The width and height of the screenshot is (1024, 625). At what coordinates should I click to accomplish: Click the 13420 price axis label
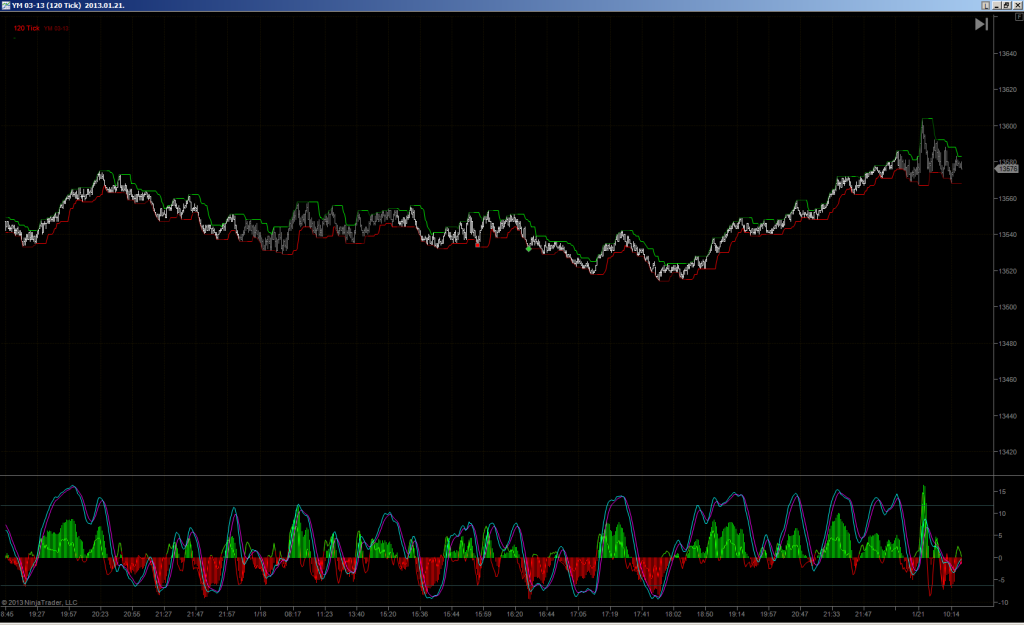[x=1008, y=452]
